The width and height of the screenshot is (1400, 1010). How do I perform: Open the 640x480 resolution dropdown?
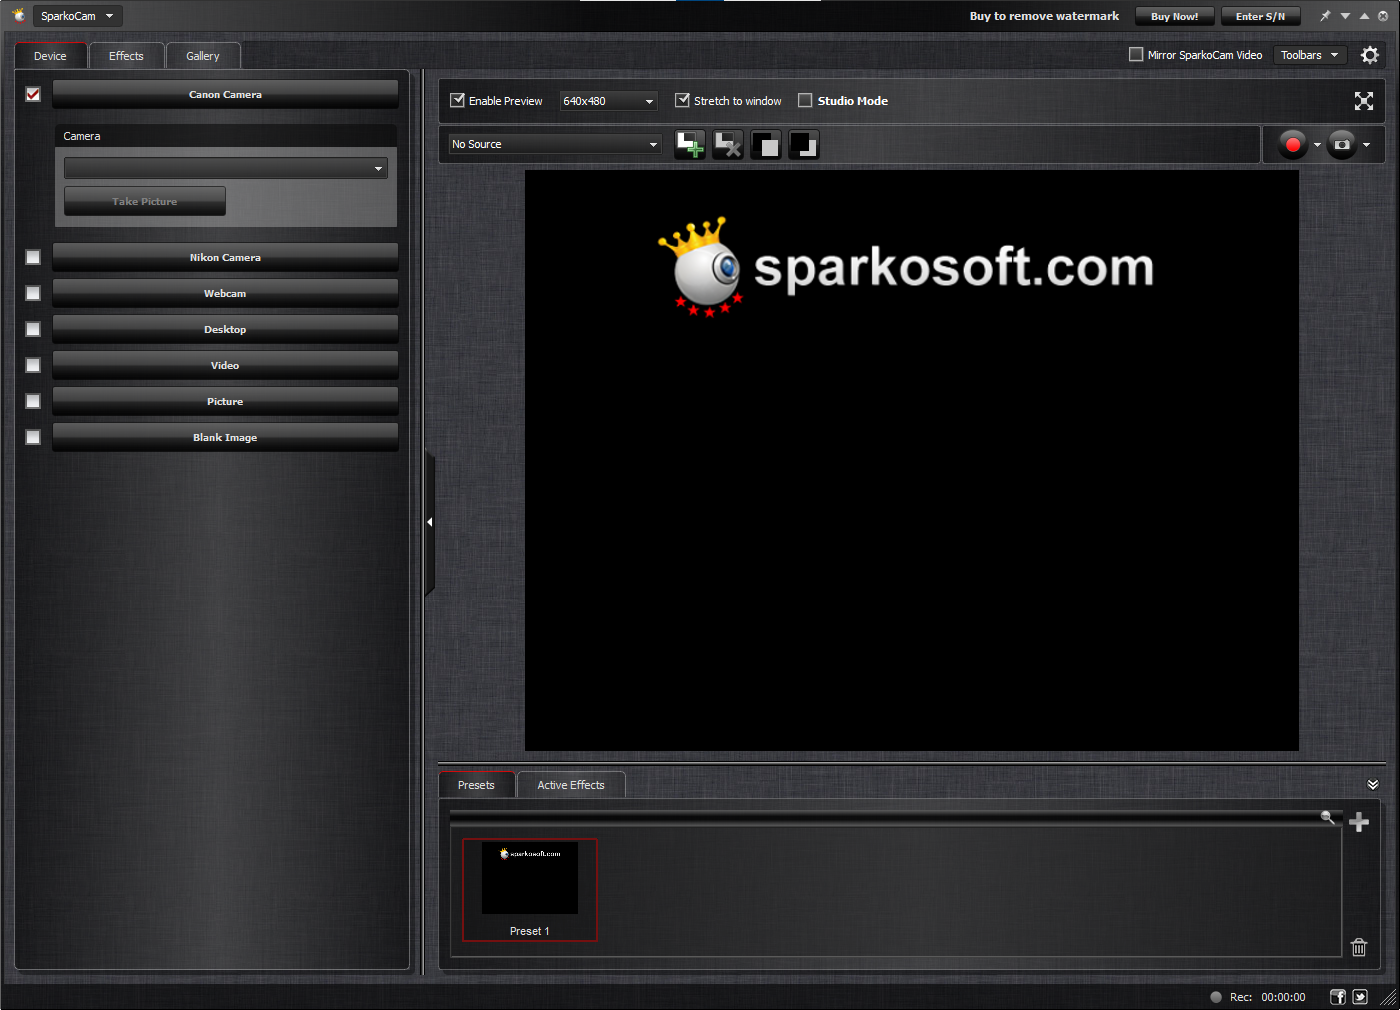point(608,101)
